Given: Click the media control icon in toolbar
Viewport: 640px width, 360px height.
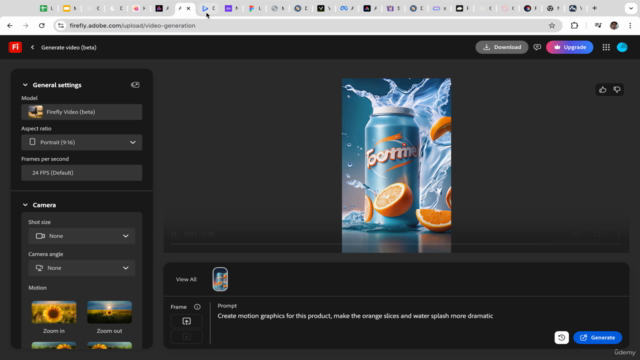Looking at the screenshot, I should 598,25.
